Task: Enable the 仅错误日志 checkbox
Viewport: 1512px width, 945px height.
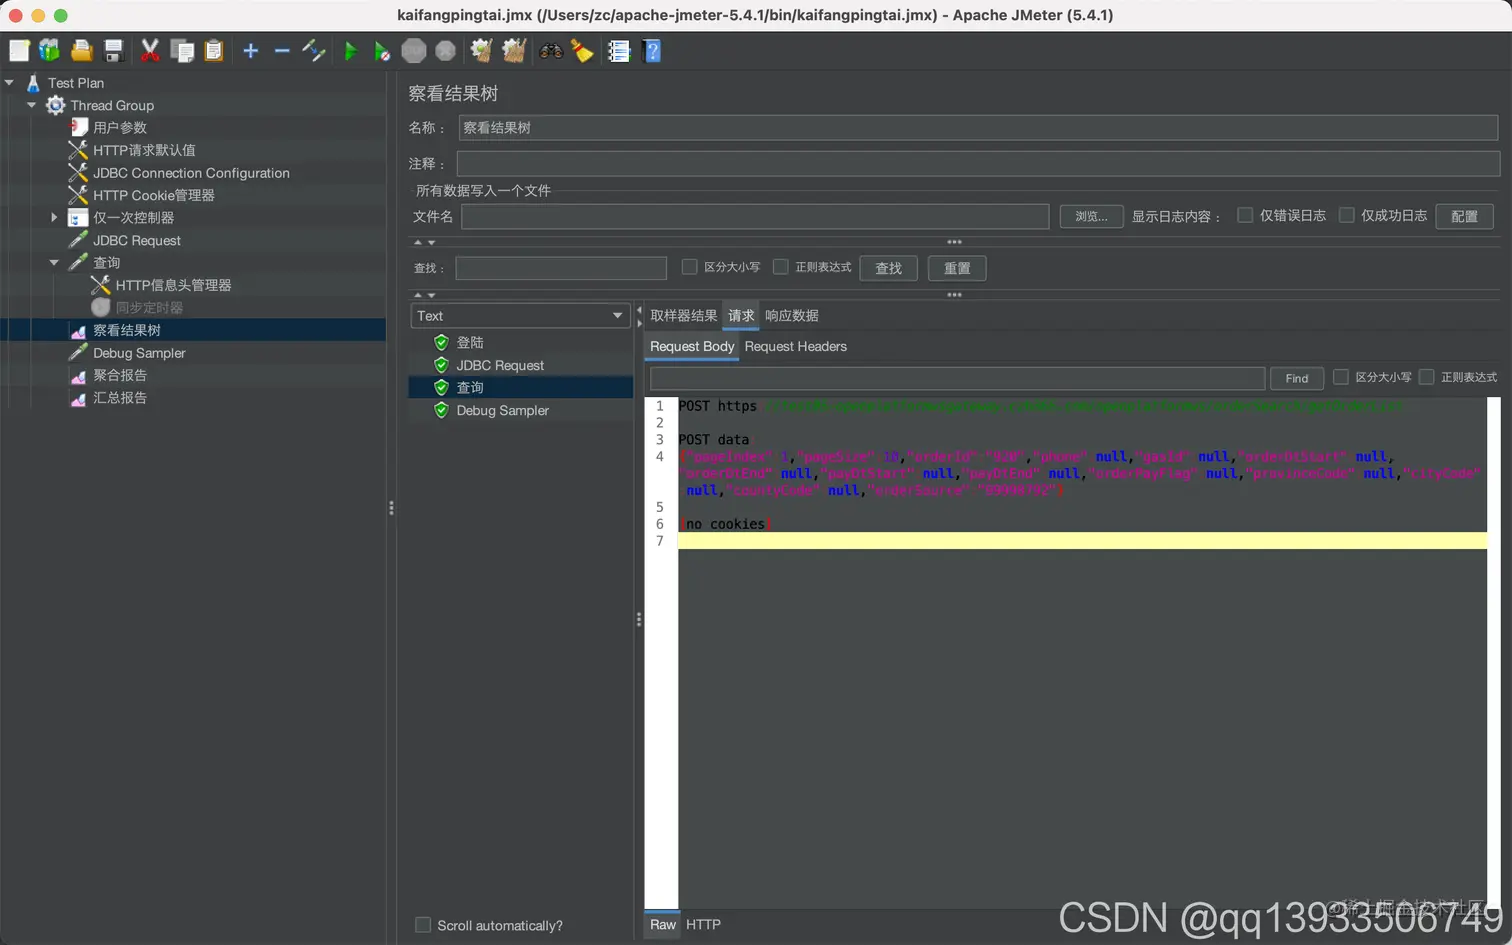Action: coord(1245,215)
